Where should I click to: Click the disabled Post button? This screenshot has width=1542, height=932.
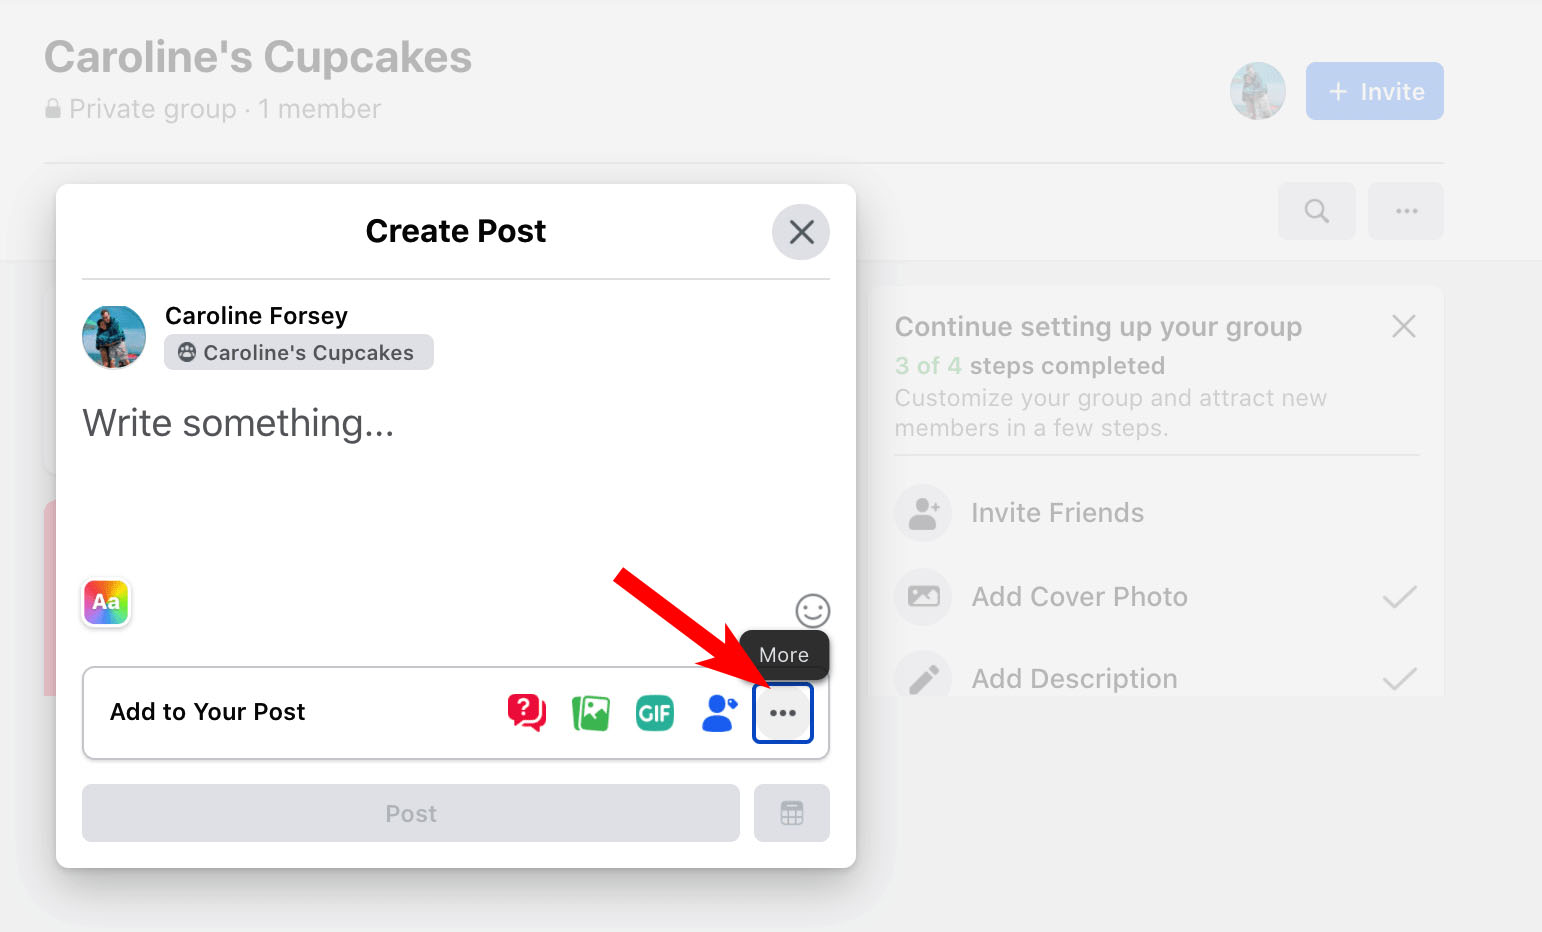pyautogui.click(x=411, y=813)
